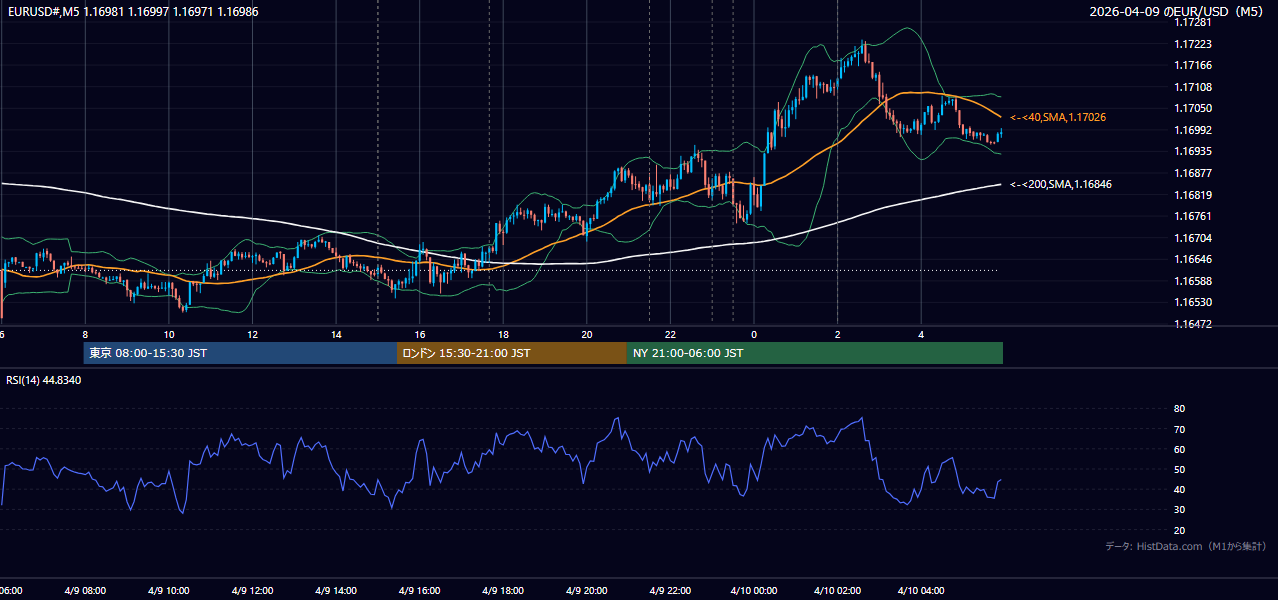Click price axis value 1.16646
This screenshot has height=600, width=1278.
(x=1193, y=259)
